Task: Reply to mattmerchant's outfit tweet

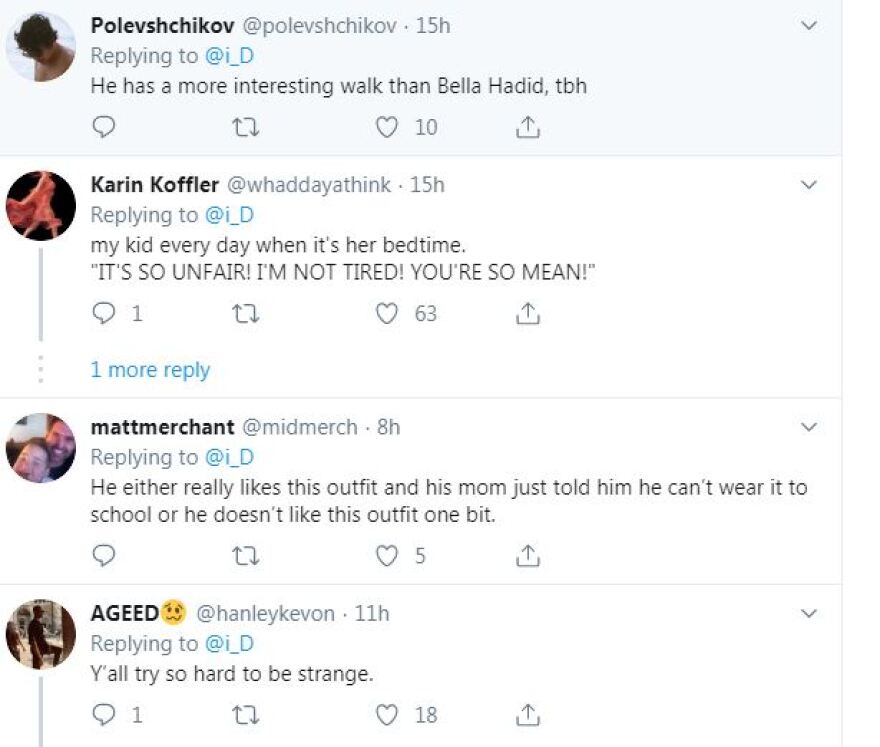Action: point(104,555)
